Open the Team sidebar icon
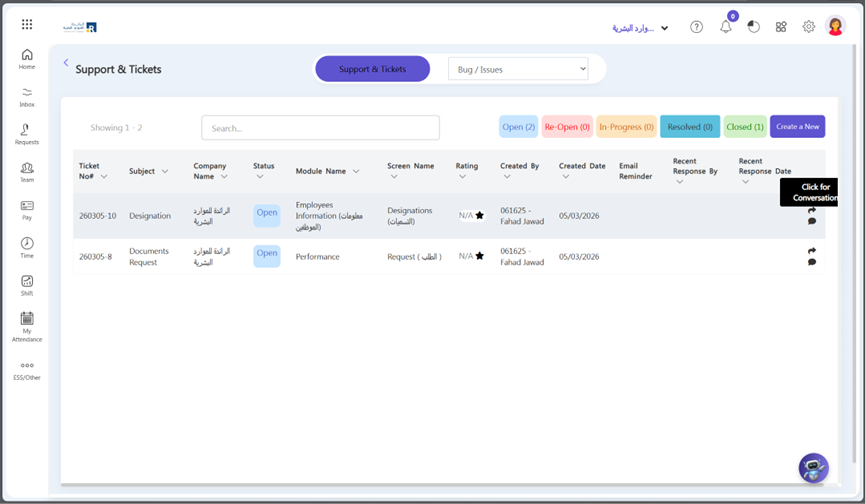This screenshot has height=504, width=865. (x=27, y=172)
